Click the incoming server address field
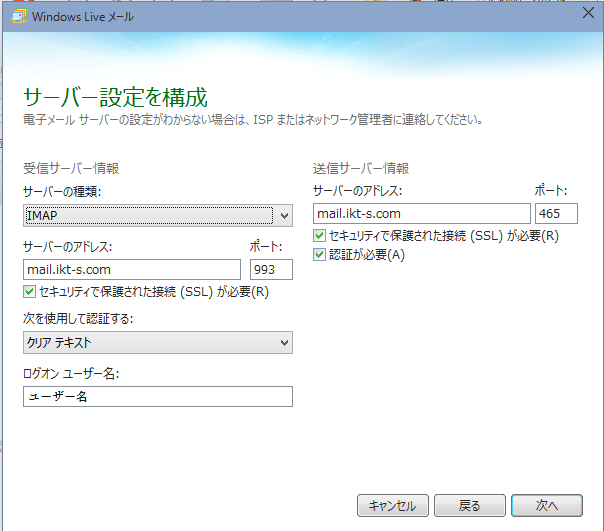 (x=132, y=269)
